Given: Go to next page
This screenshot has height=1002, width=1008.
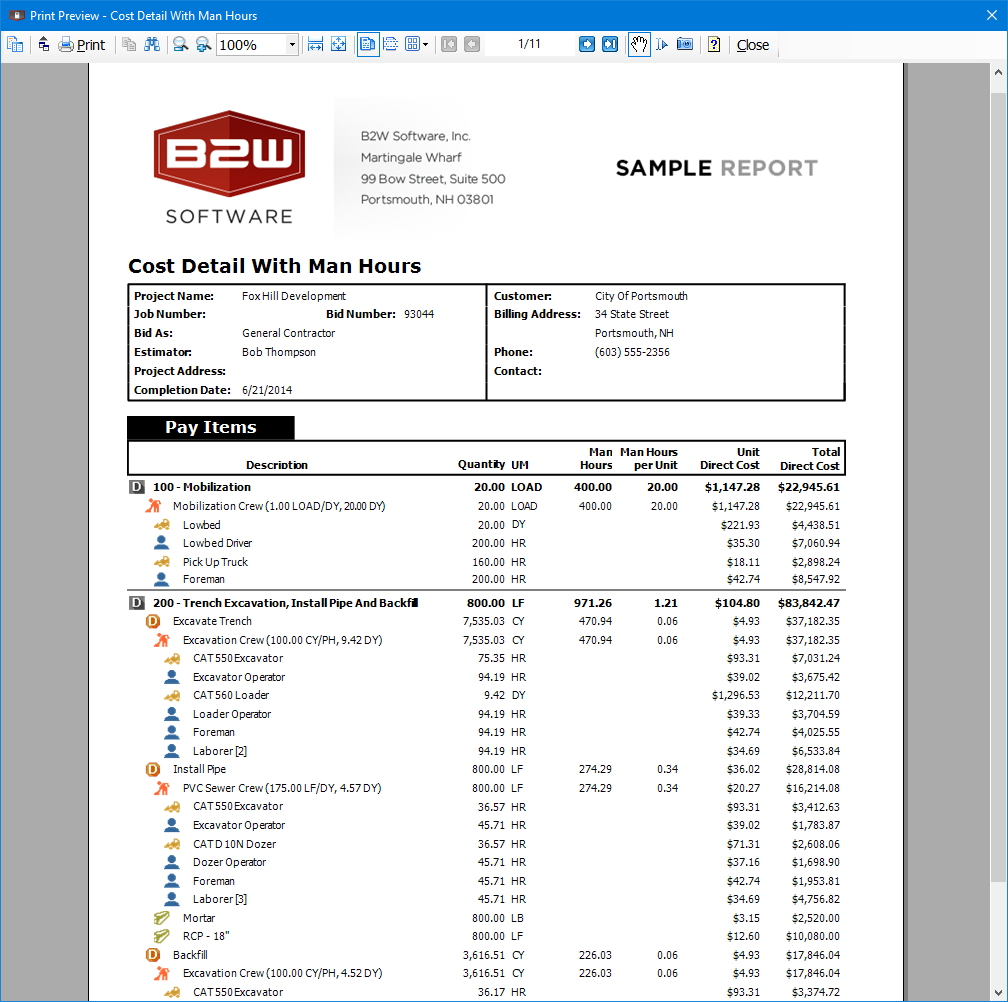Looking at the screenshot, I should pos(586,44).
